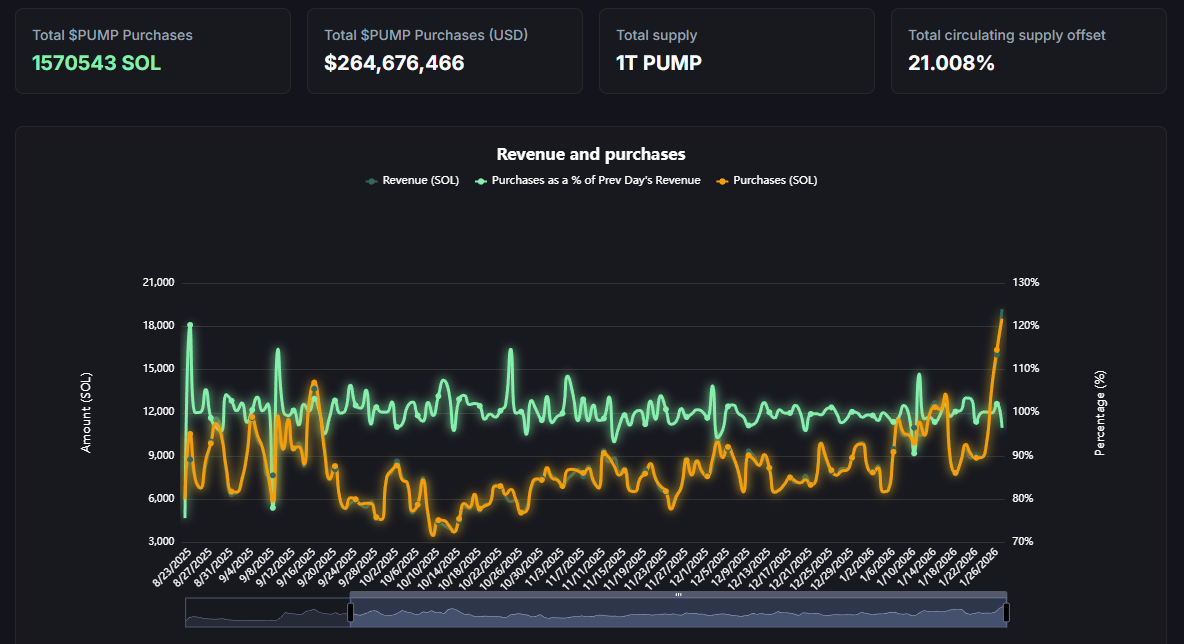Select the "Total $PUMP Purchases" stat card
This screenshot has height=644, width=1184.
(x=152, y=50)
